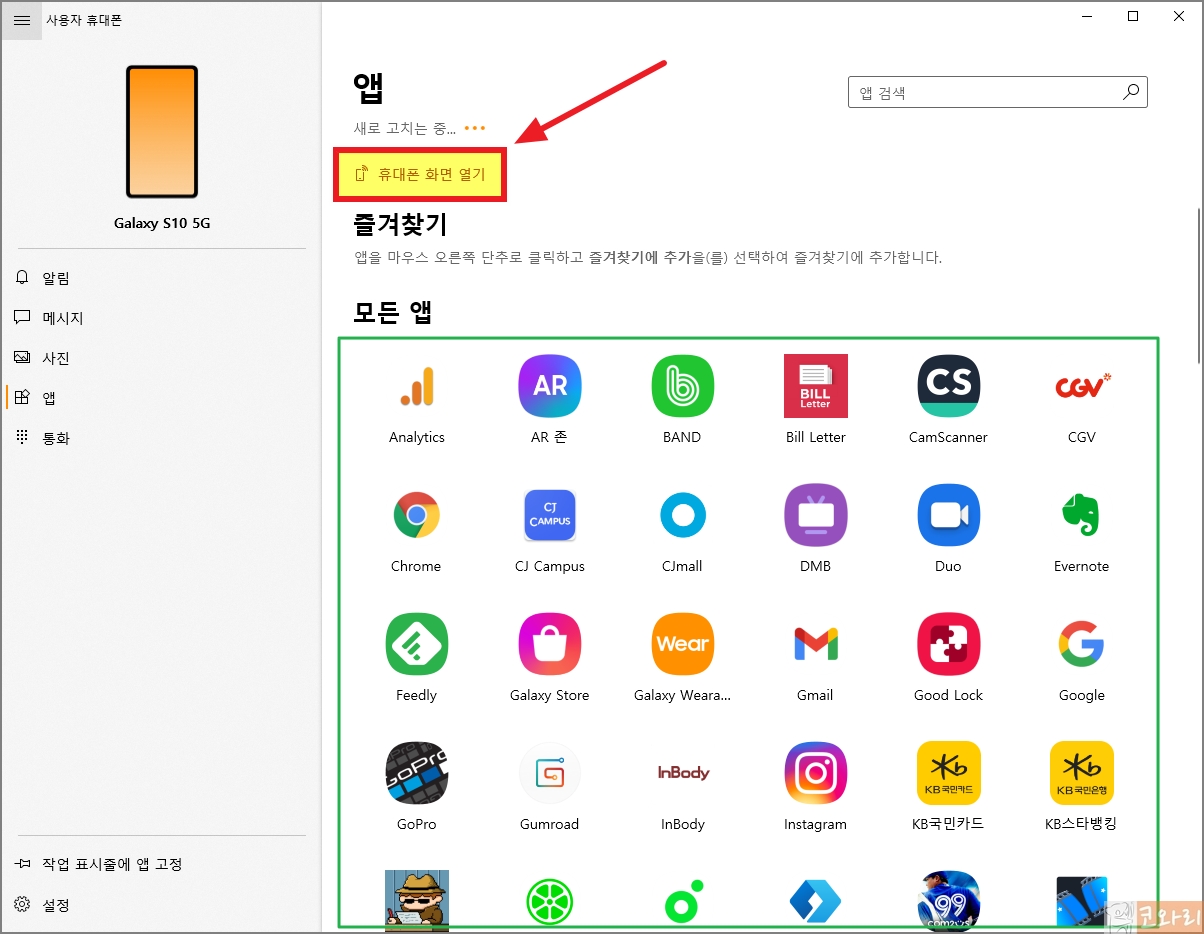Launch the Evernote app icon

1082,515
